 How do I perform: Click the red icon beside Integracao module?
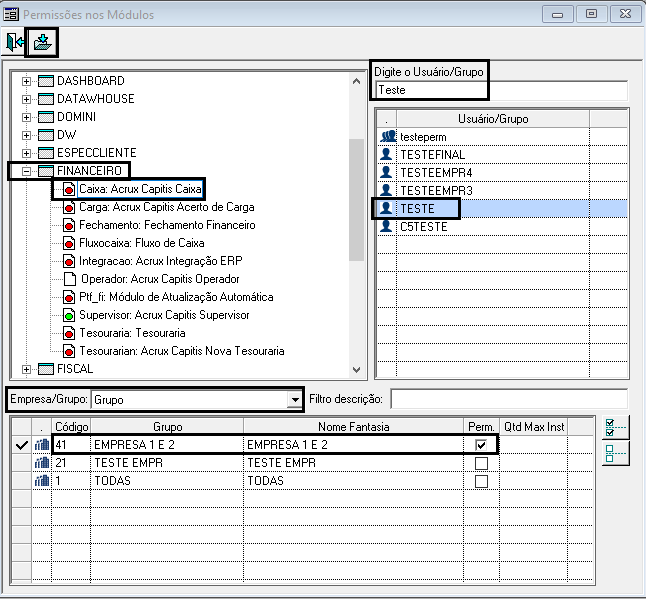click(x=69, y=261)
